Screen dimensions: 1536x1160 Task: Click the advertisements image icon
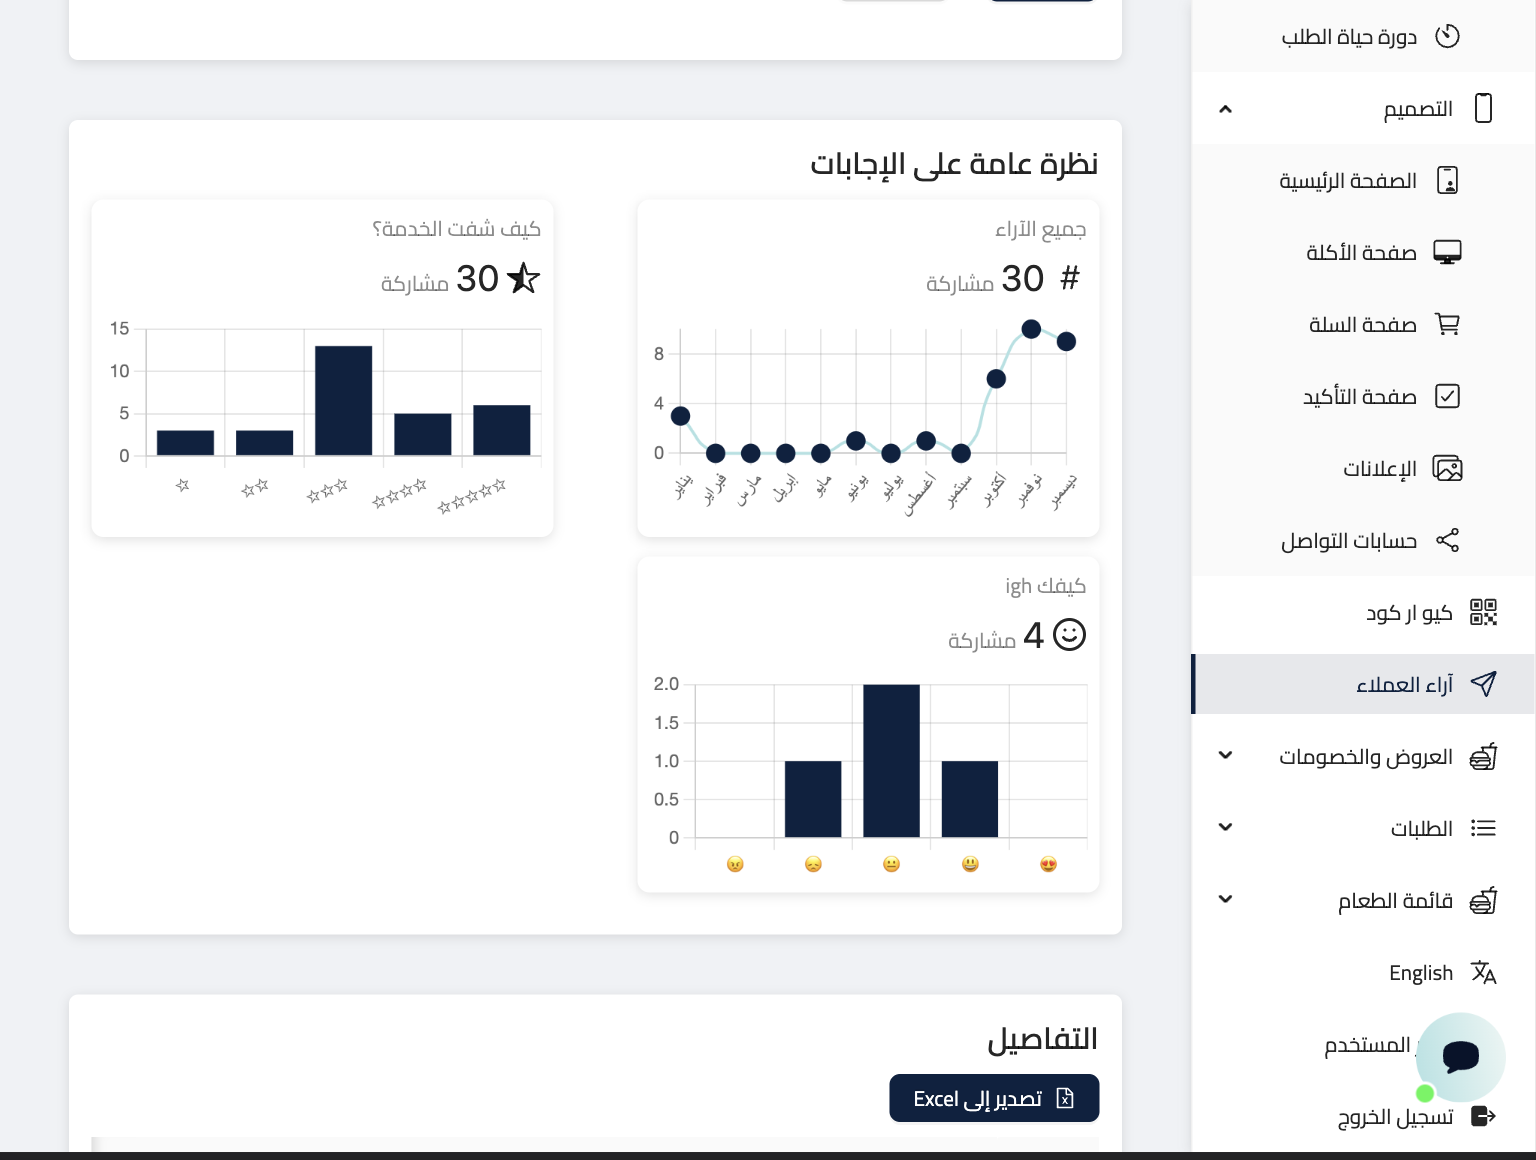pyautogui.click(x=1447, y=468)
